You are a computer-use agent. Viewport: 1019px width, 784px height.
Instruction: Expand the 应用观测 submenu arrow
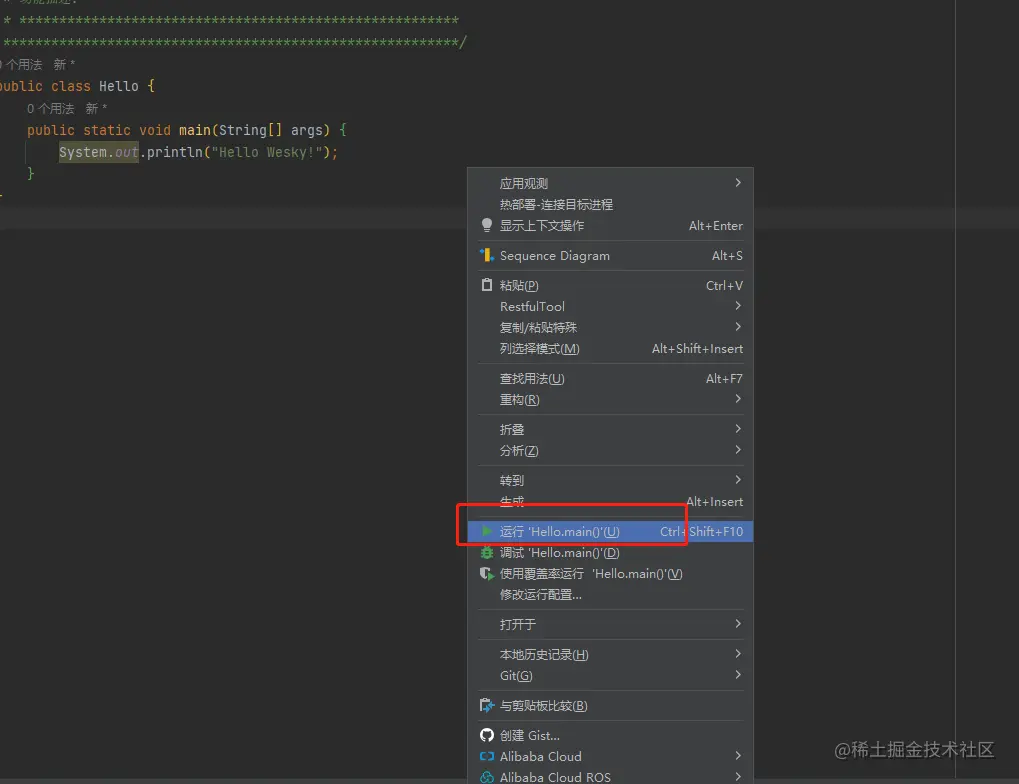click(x=738, y=183)
